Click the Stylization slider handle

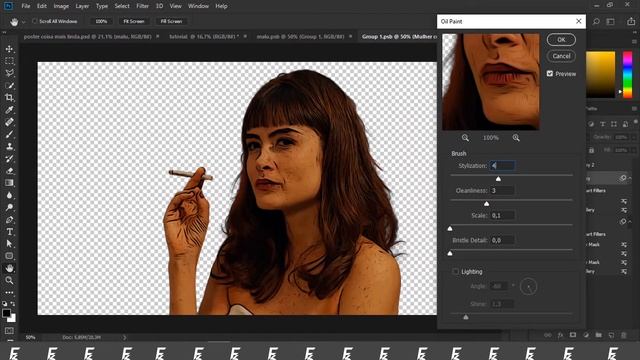(x=498, y=179)
